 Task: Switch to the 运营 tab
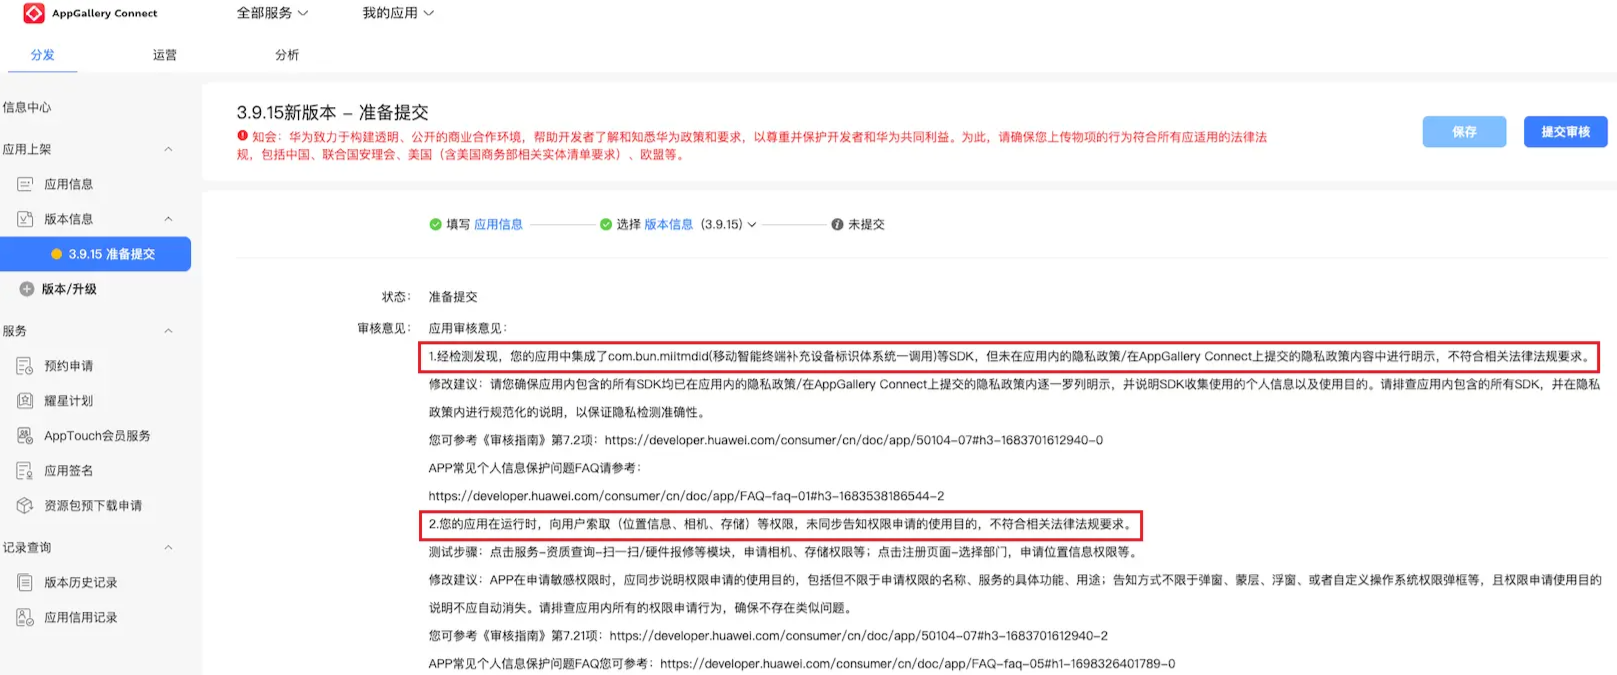tap(165, 55)
